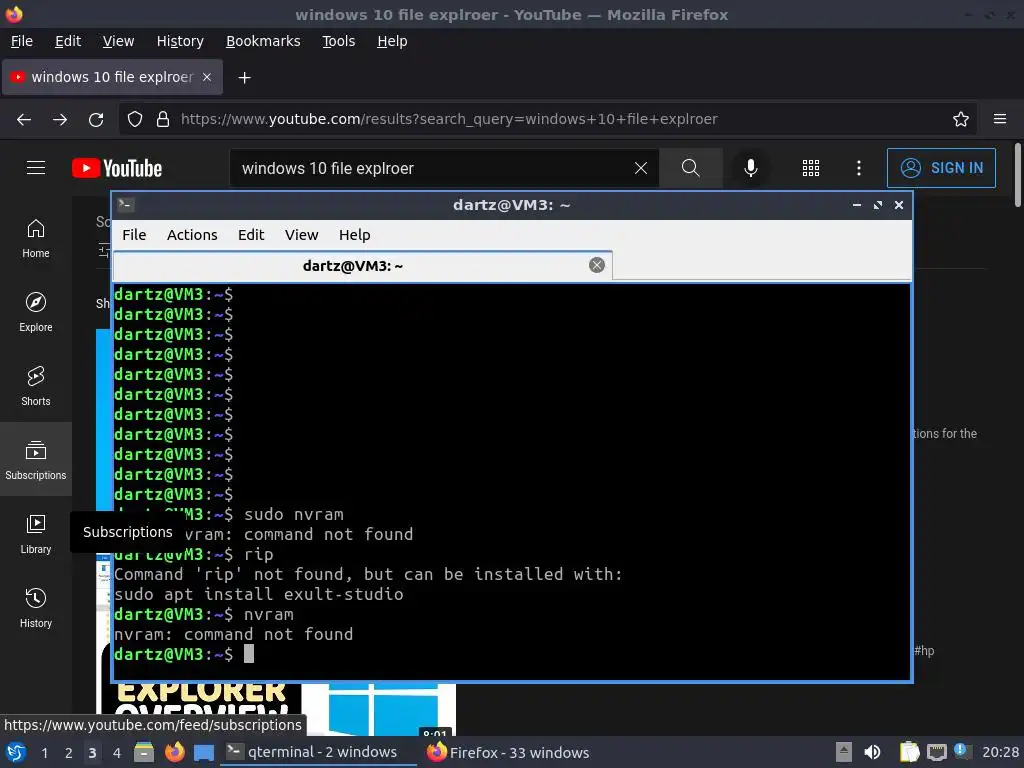Click inside the YouTube search field
Screen dimensions: 1024x768
[x=431, y=168]
